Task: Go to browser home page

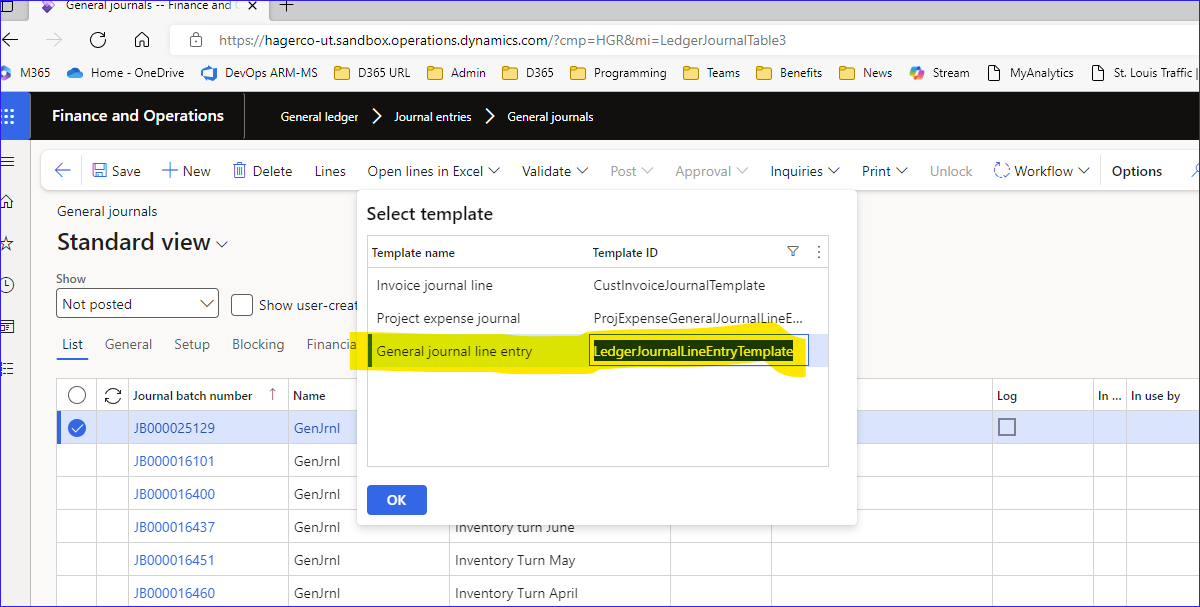Action: pyautogui.click(x=142, y=40)
